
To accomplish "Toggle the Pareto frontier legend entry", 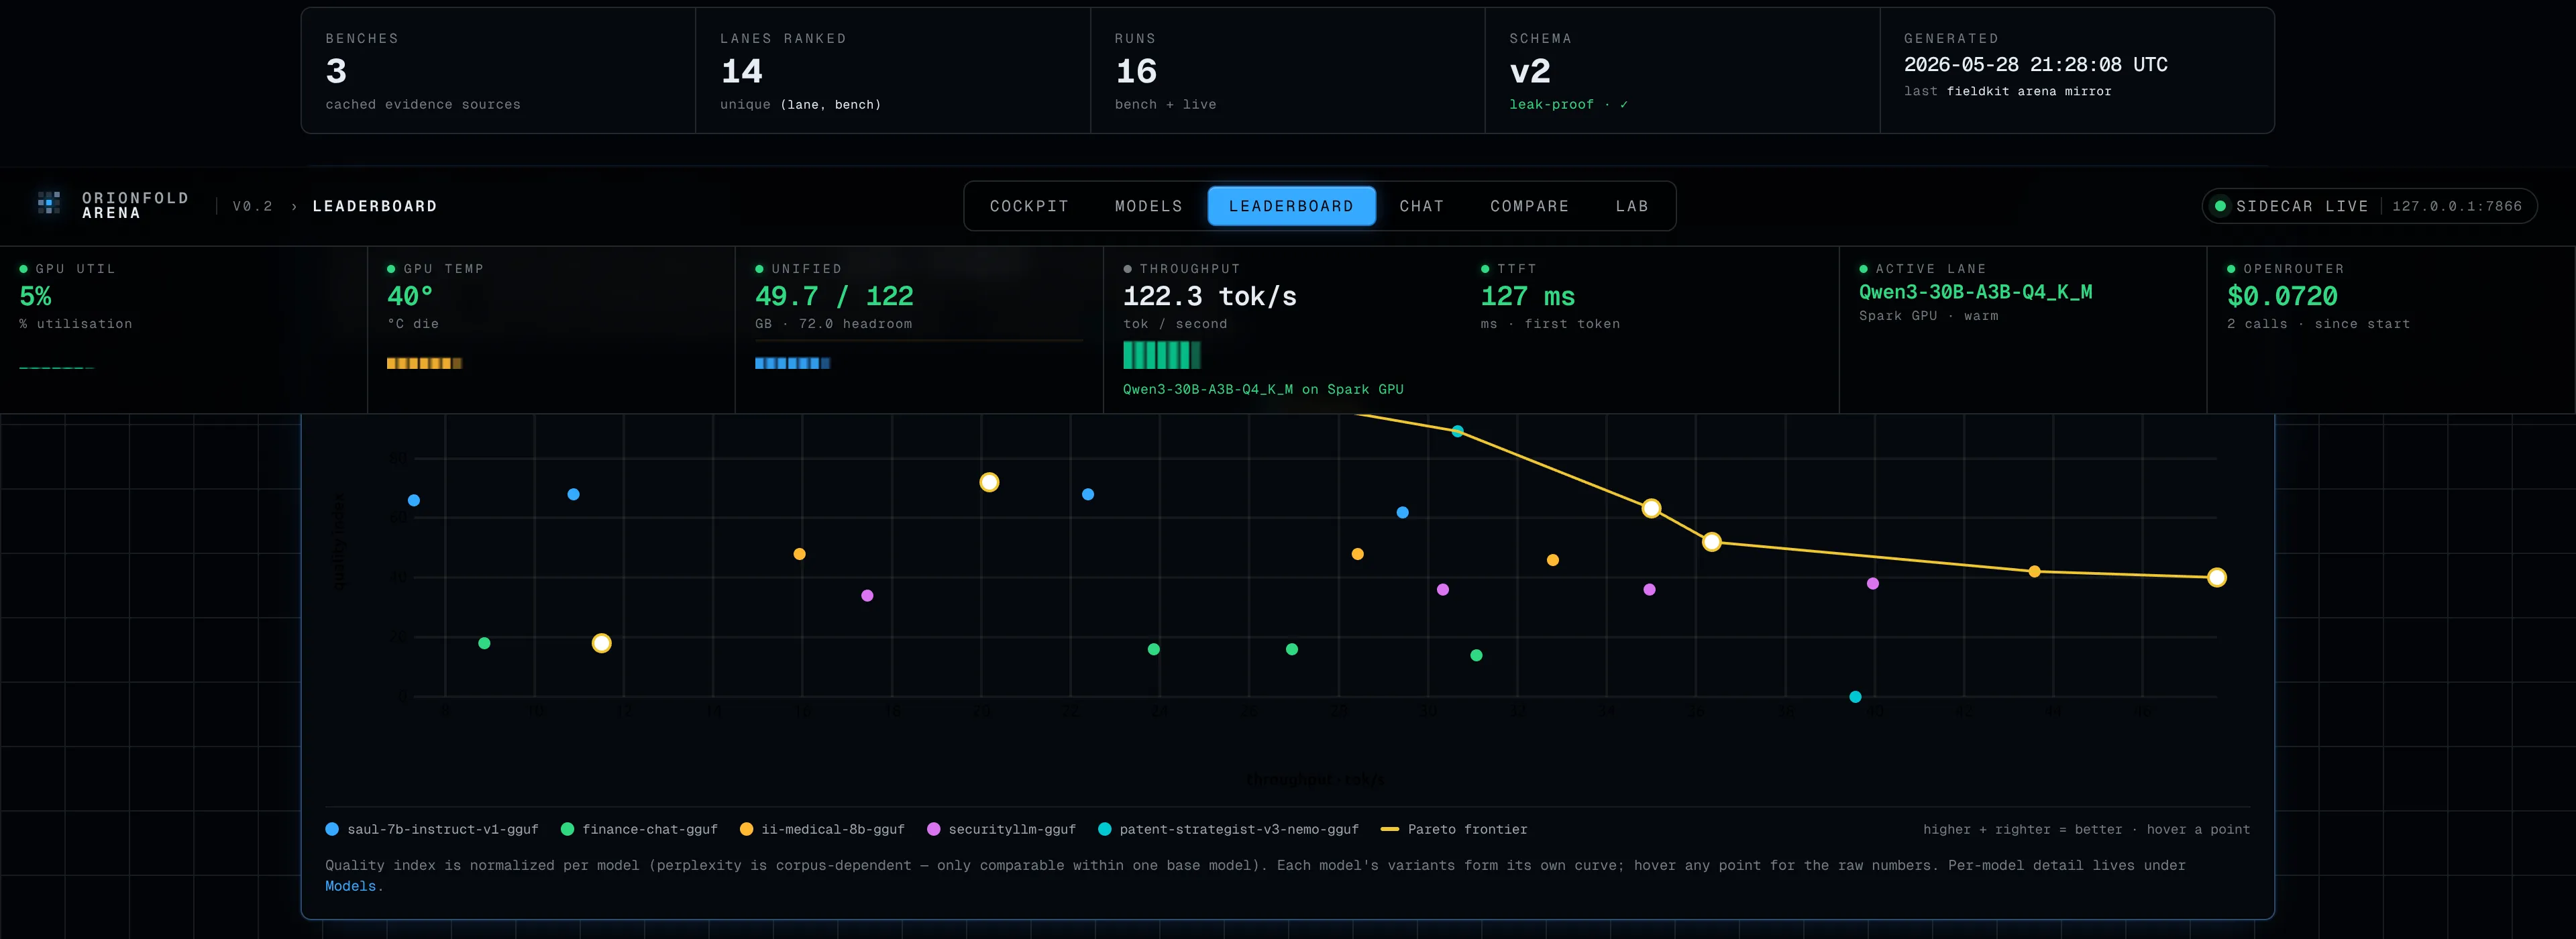I will pos(1454,829).
